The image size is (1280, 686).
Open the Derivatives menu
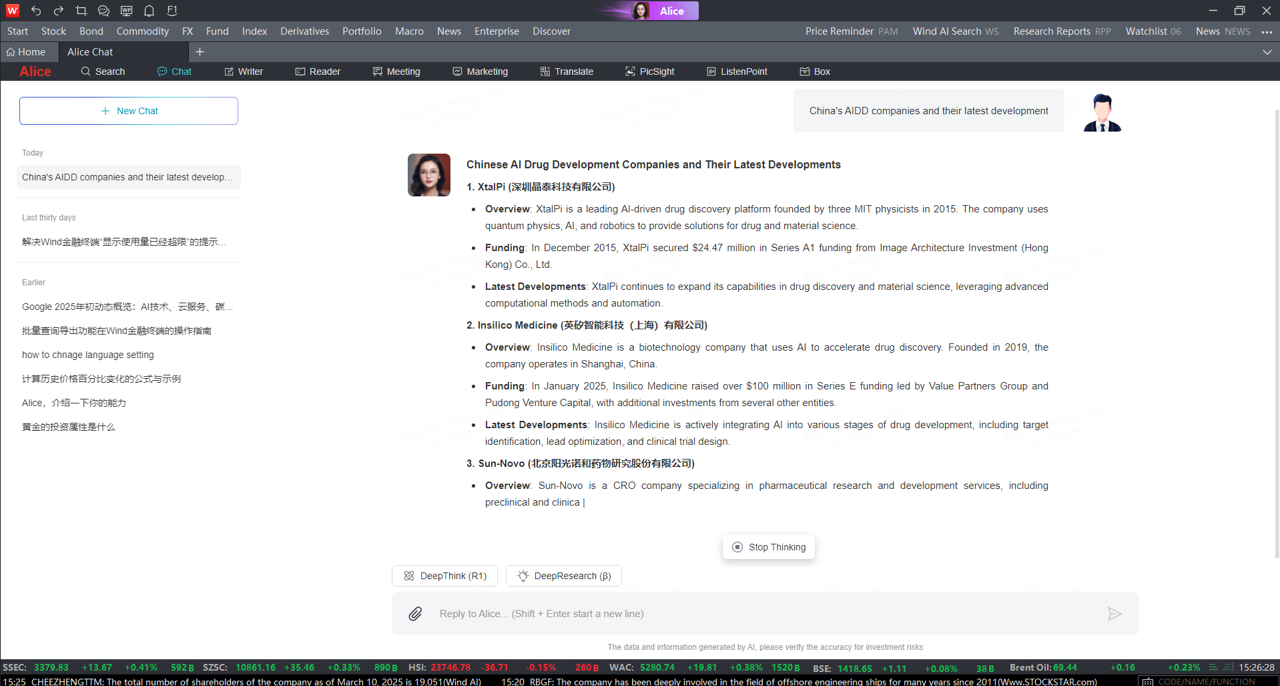[304, 31]
